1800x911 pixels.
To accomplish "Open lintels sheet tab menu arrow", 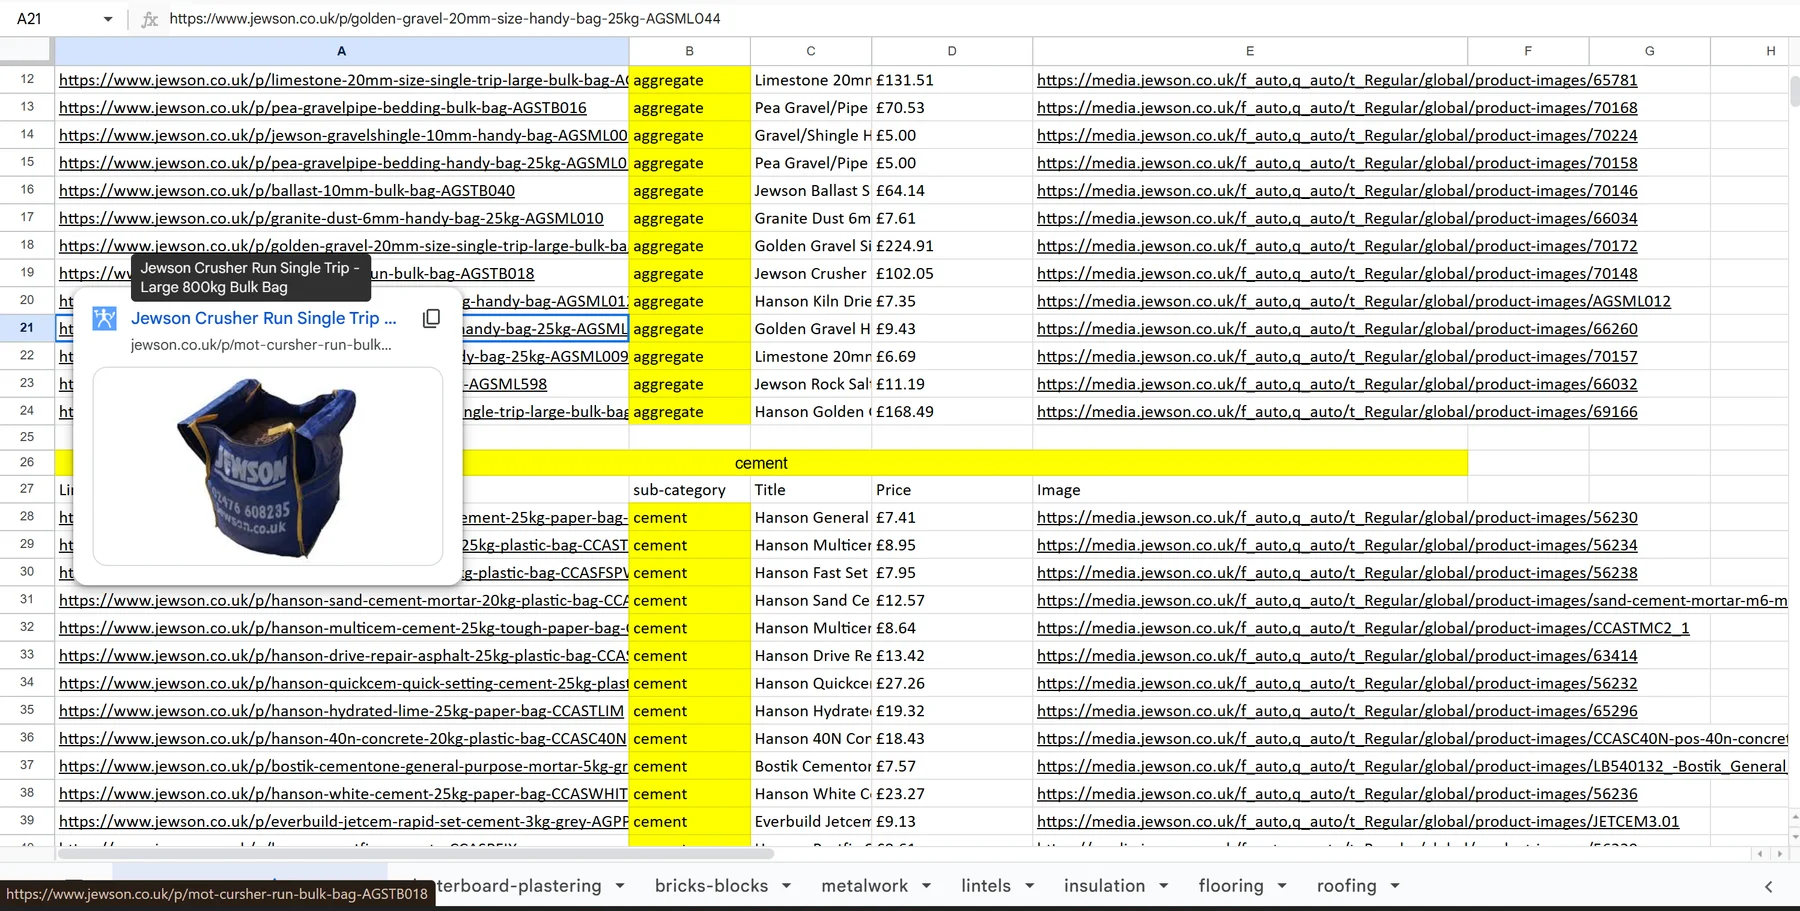I will pos(1029,886).
